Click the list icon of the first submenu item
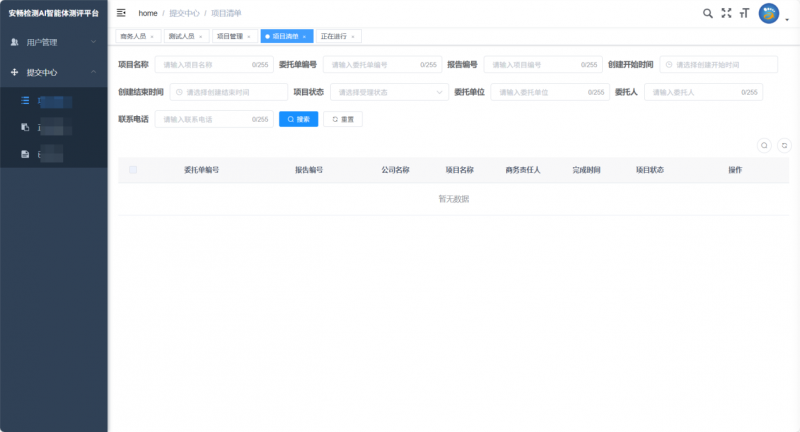 (26, 100)
